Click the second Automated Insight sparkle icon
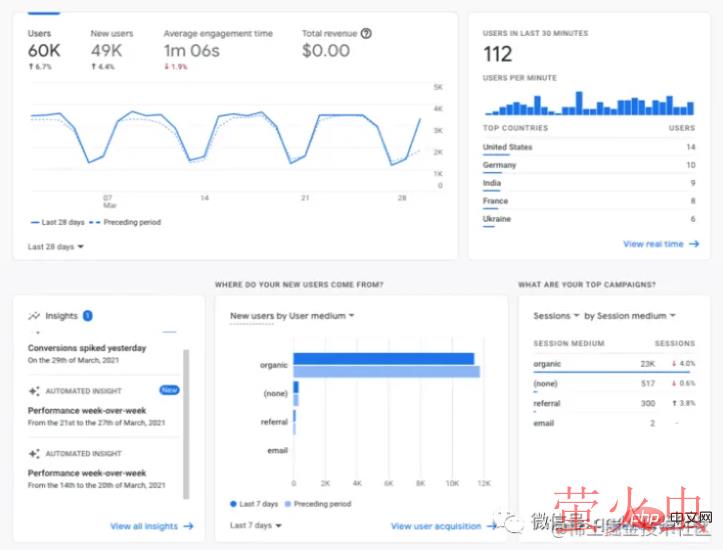723x550 pixels. [x=34, y=454]
